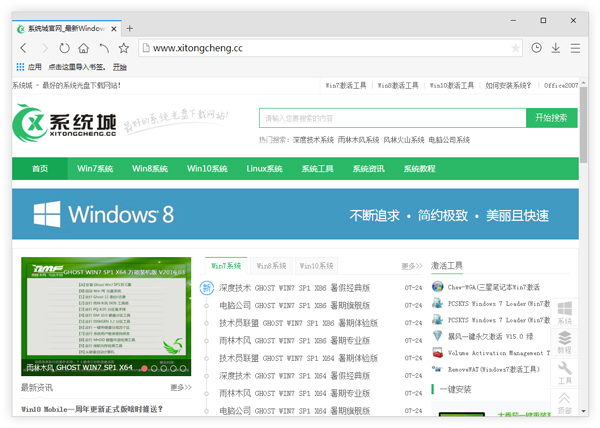
Task: Close the 系统城官网 browser tab
Action: click(114, 29)
